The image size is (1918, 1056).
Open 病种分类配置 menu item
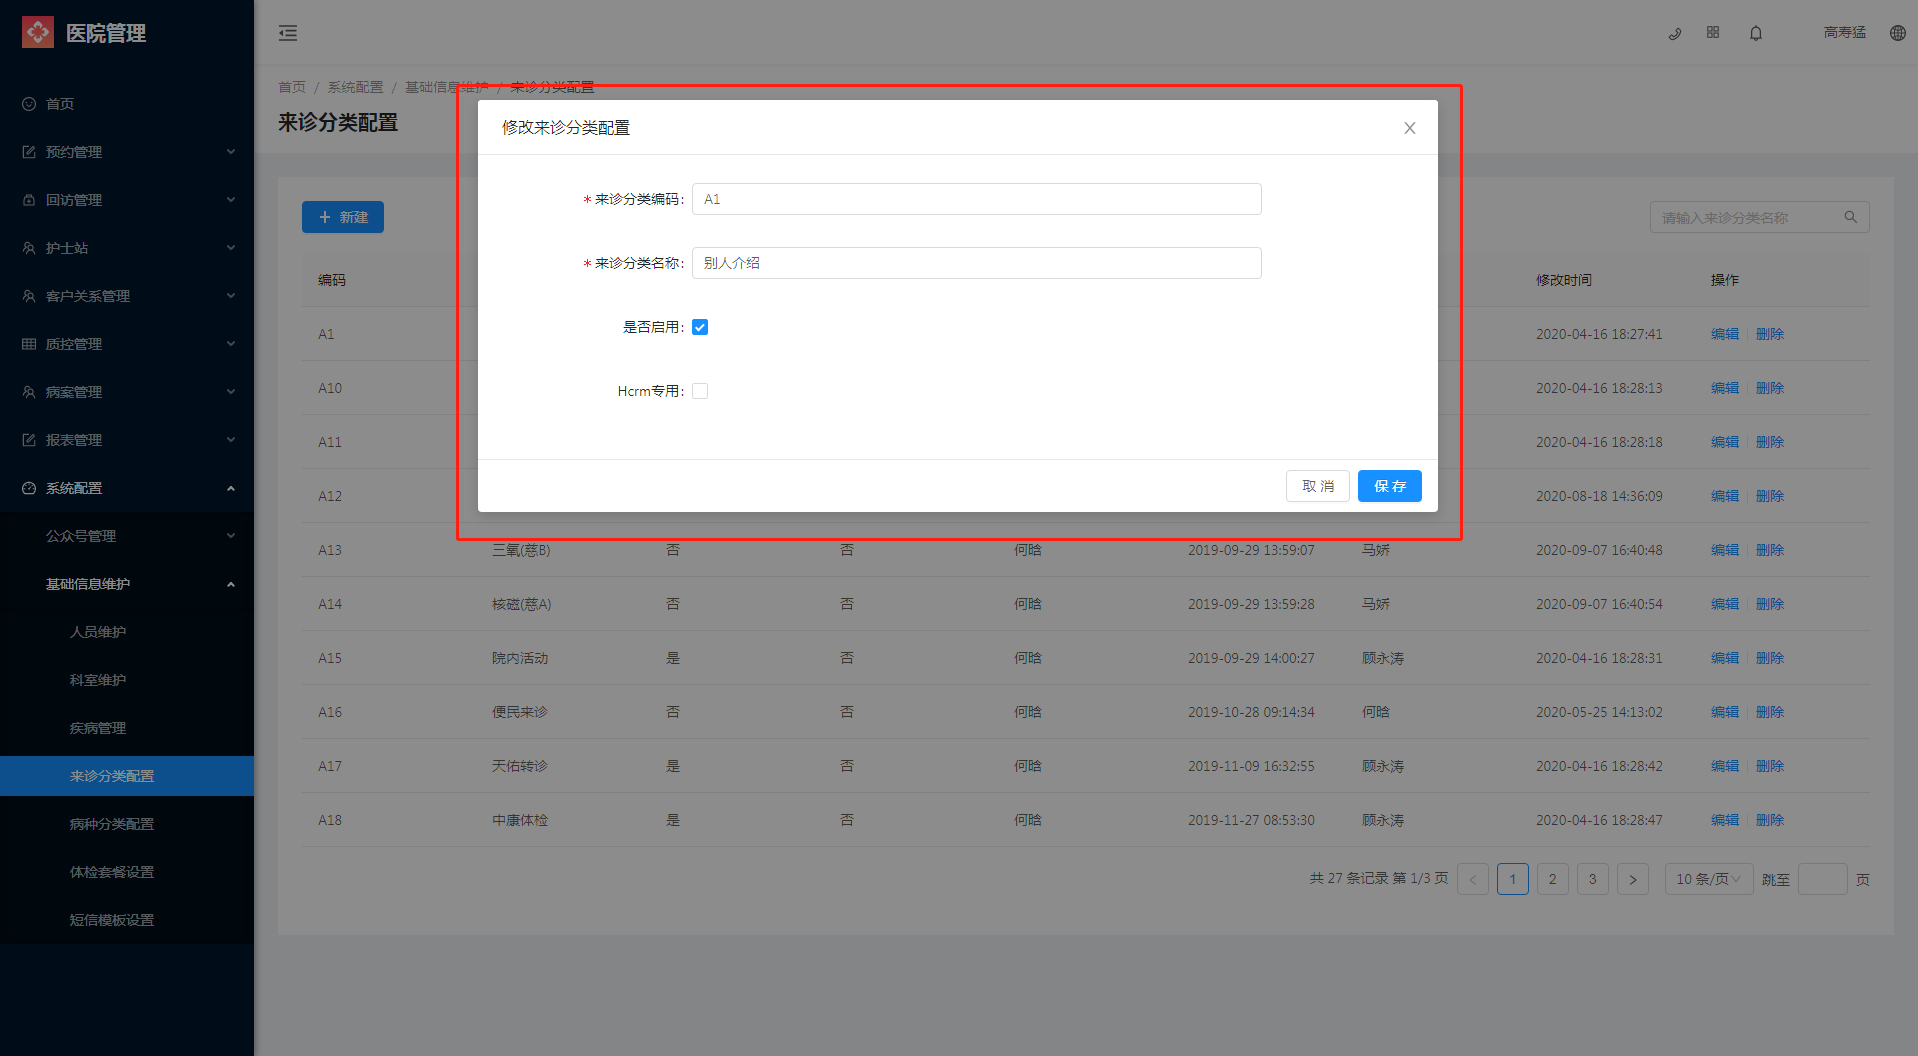(x=127, y=824)
